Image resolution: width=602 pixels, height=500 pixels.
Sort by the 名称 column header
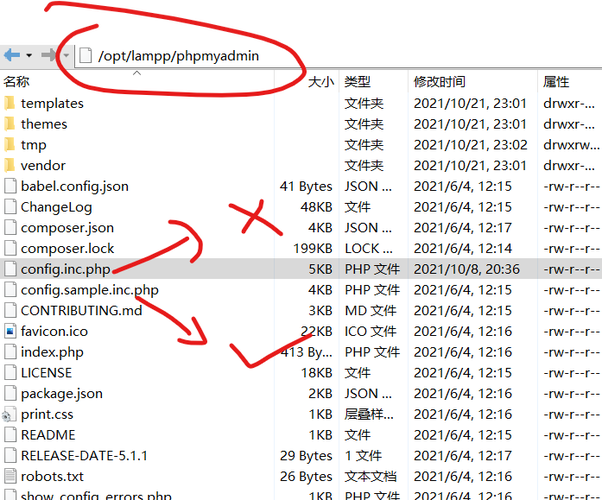point(17,81)
